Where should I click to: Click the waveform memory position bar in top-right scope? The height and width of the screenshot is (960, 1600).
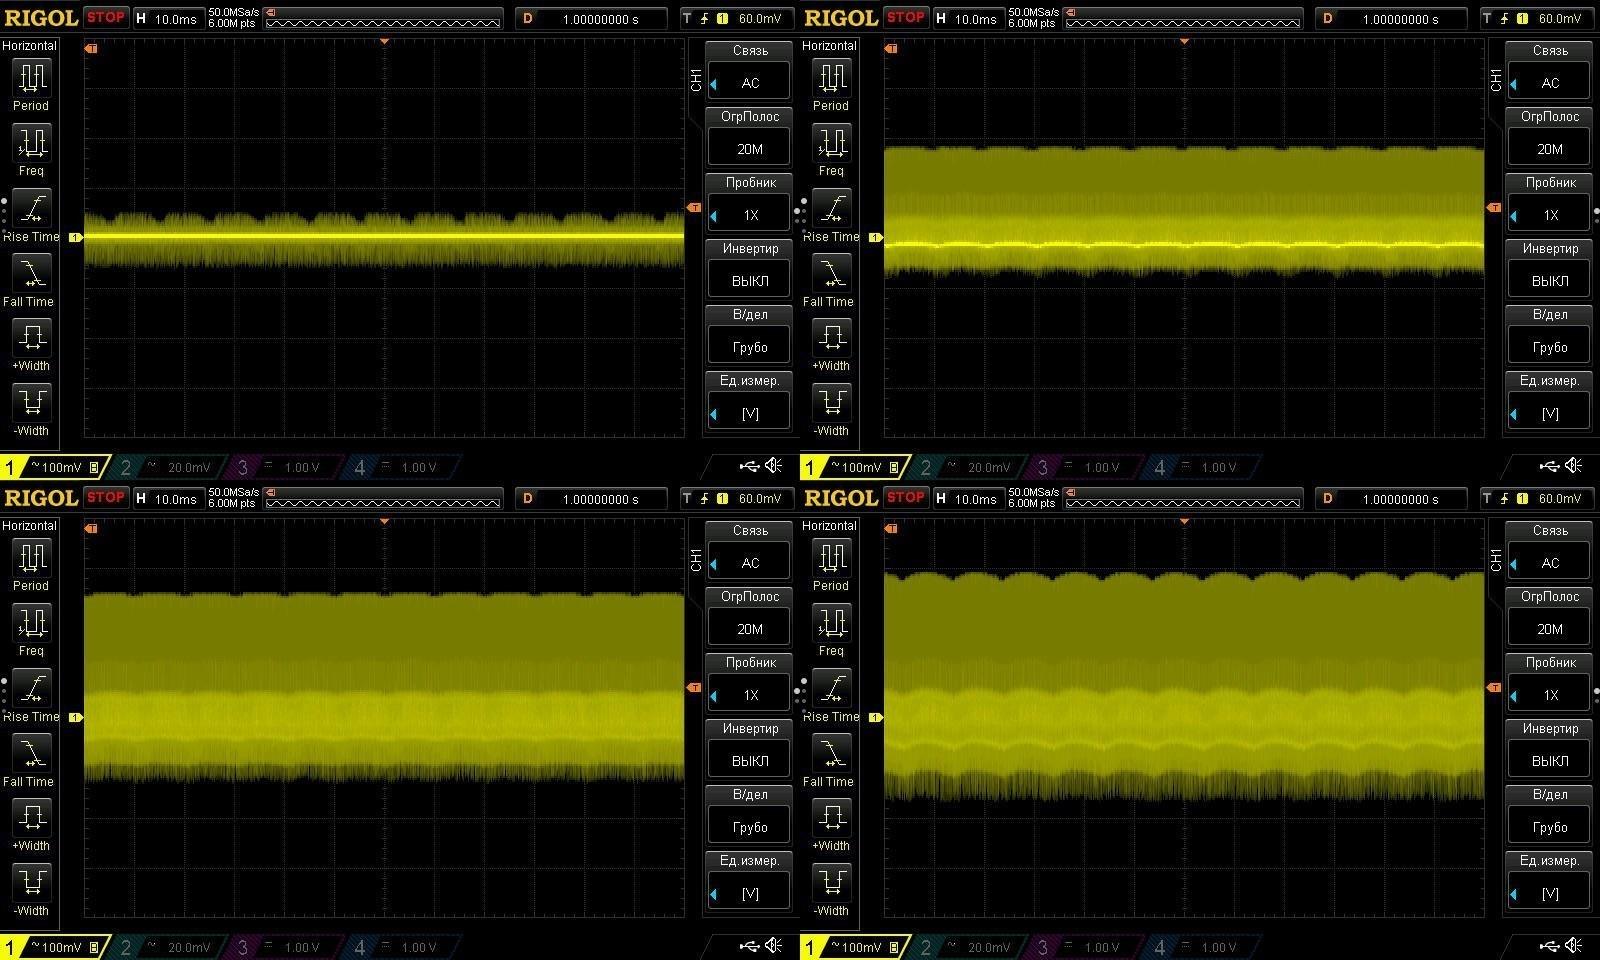click(1183, 18)
